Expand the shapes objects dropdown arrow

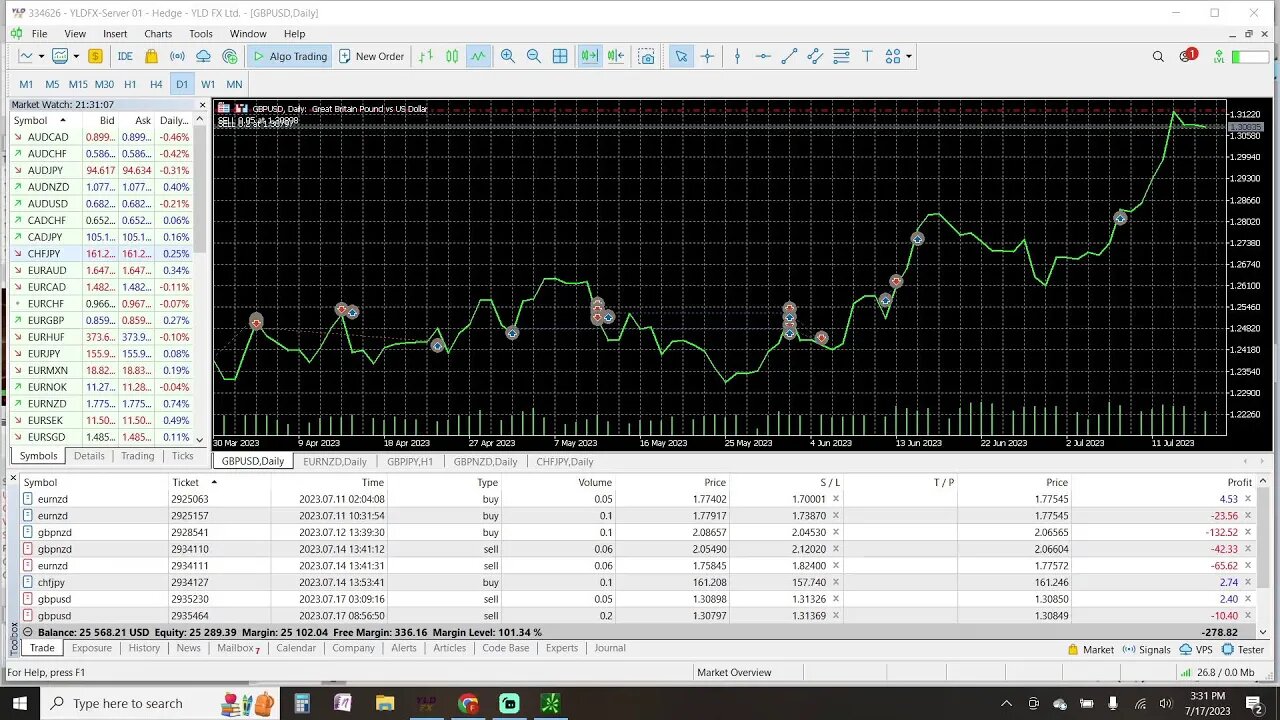pos(909,57)
